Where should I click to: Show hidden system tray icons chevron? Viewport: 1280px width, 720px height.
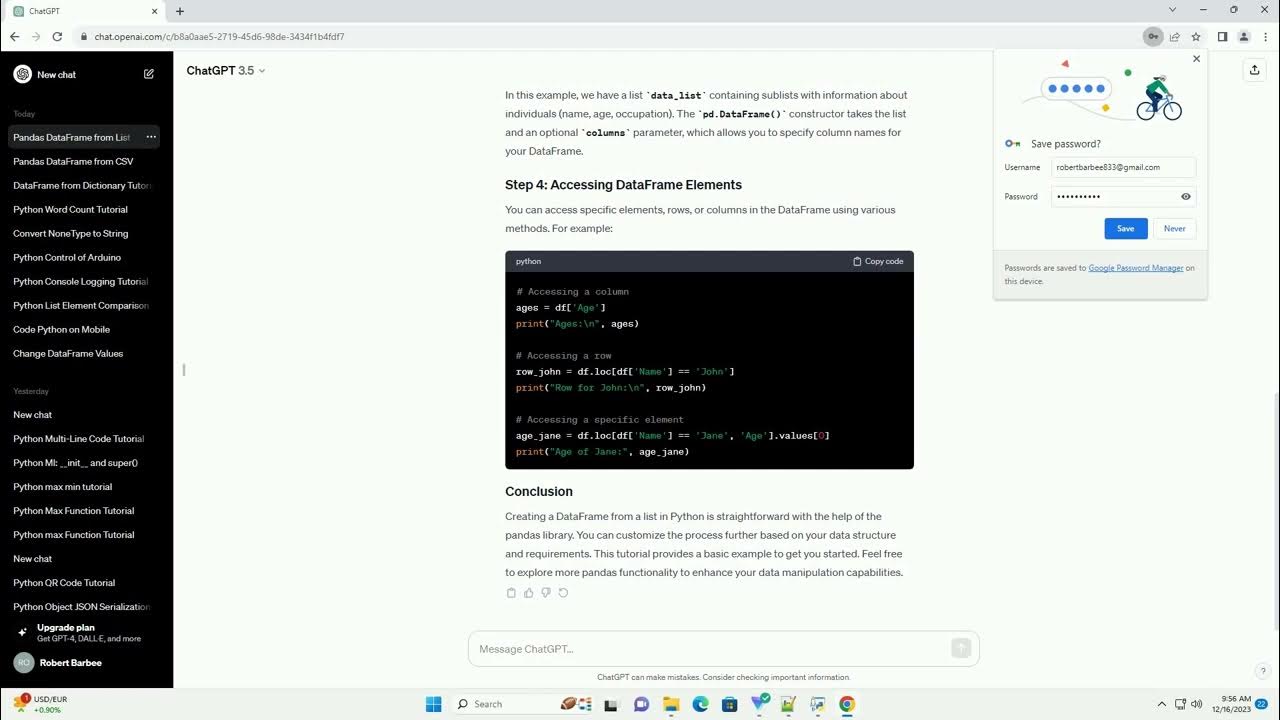1162,704
